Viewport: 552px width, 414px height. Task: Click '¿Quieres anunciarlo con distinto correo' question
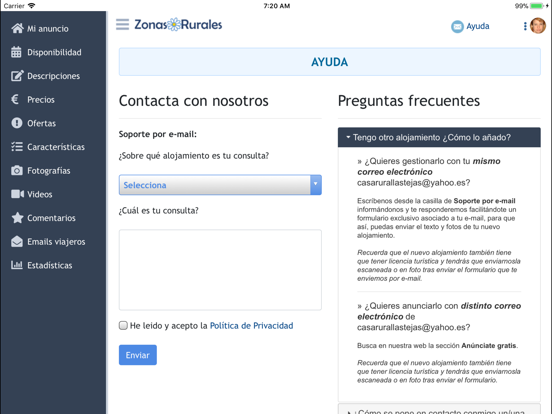point(439,316)
